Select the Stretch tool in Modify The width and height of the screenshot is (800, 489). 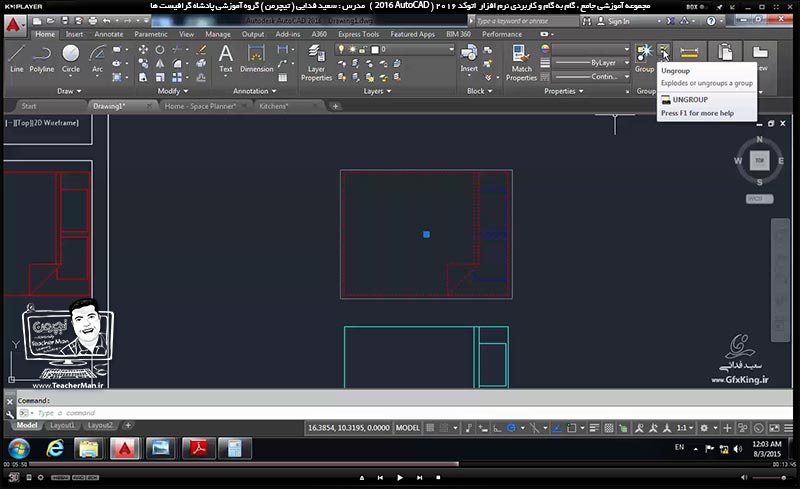(143, 77)
